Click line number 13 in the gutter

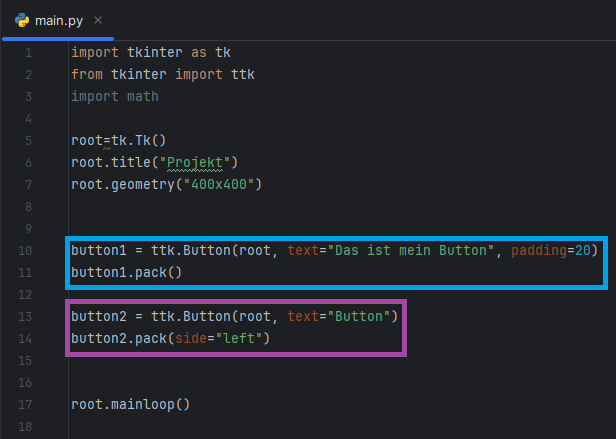point(25,317)
